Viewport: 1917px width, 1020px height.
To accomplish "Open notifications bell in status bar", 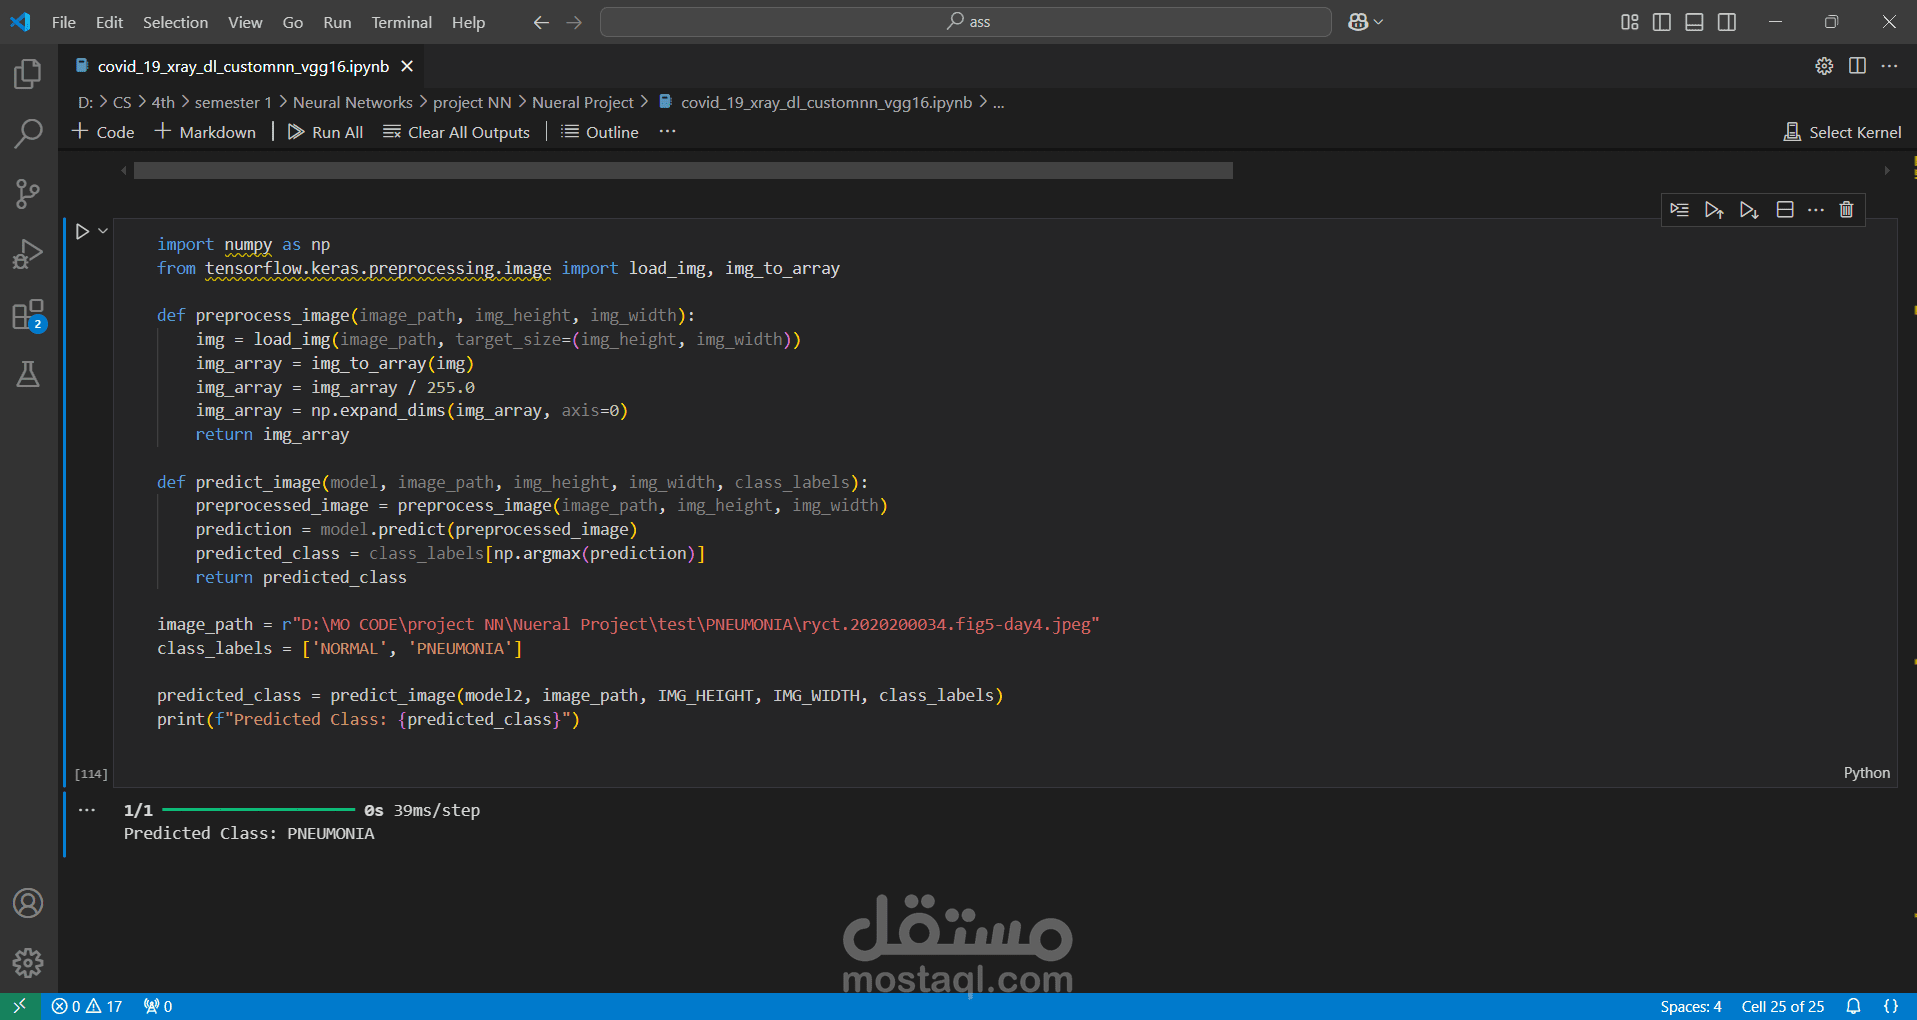I will tap(1853, 1006).
